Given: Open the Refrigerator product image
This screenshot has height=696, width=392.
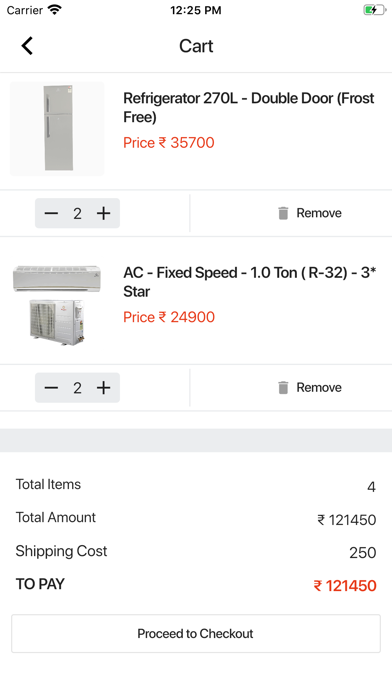Looking at the screenshot, I should point(57,129).
